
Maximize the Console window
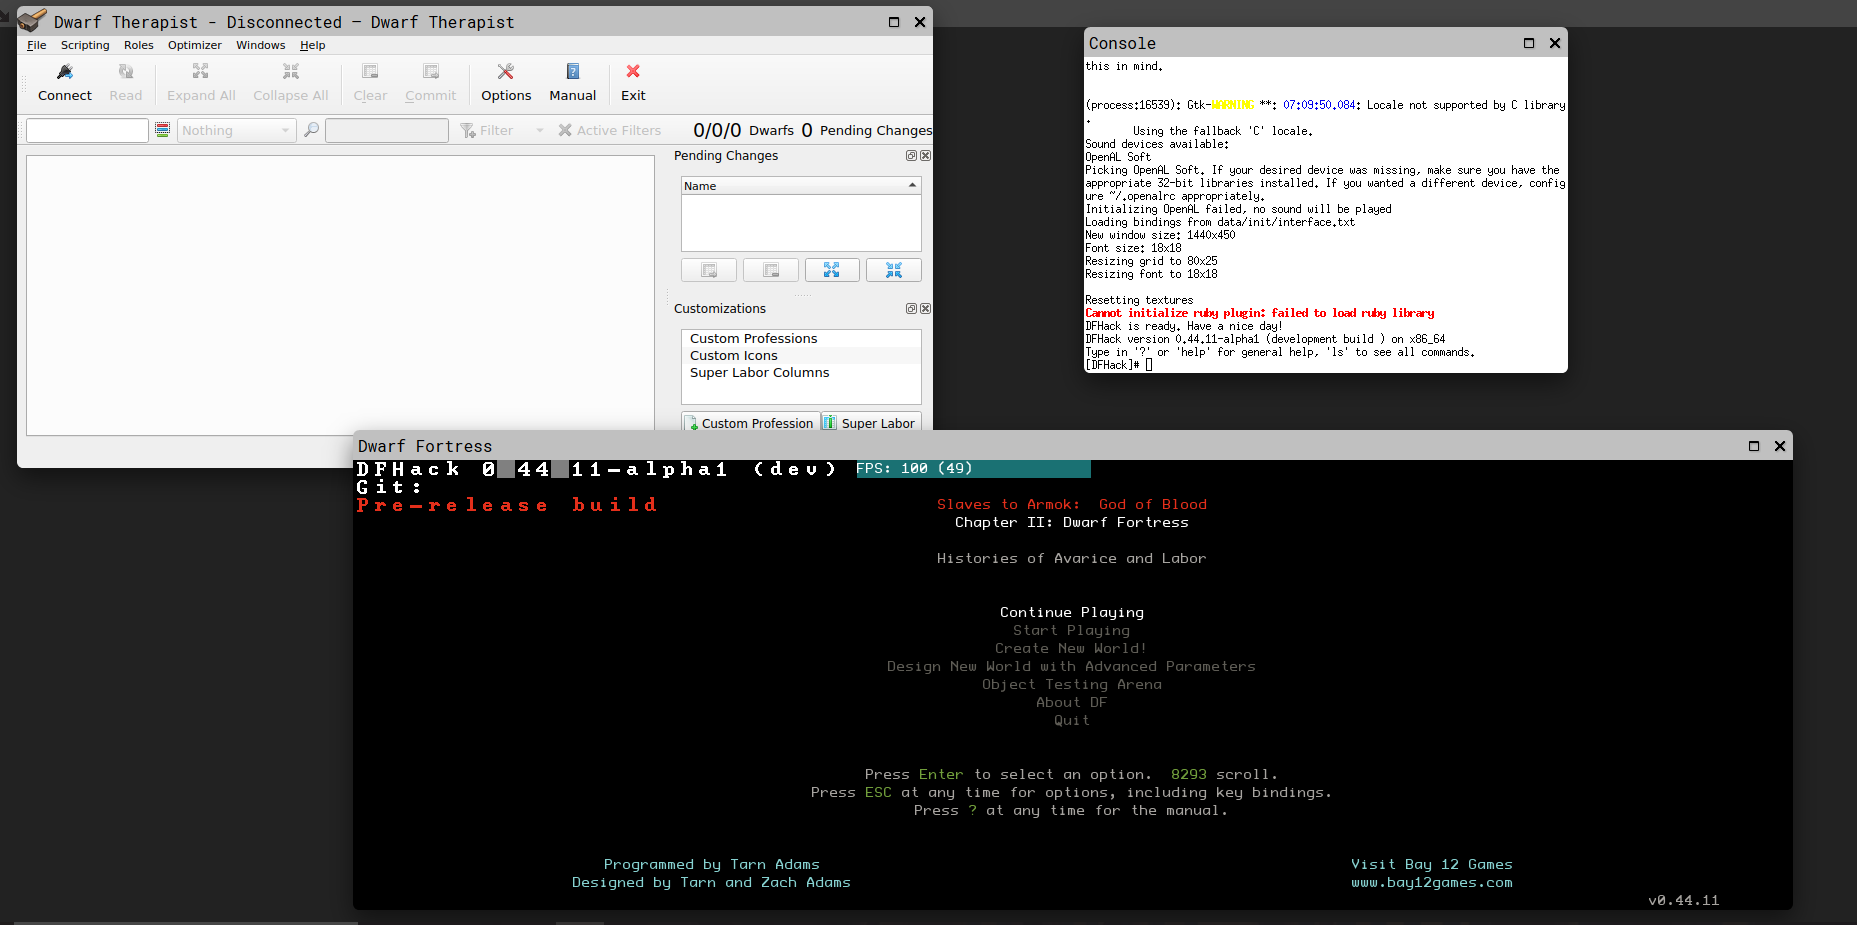pyautogui.click(x=1529, y=43)
